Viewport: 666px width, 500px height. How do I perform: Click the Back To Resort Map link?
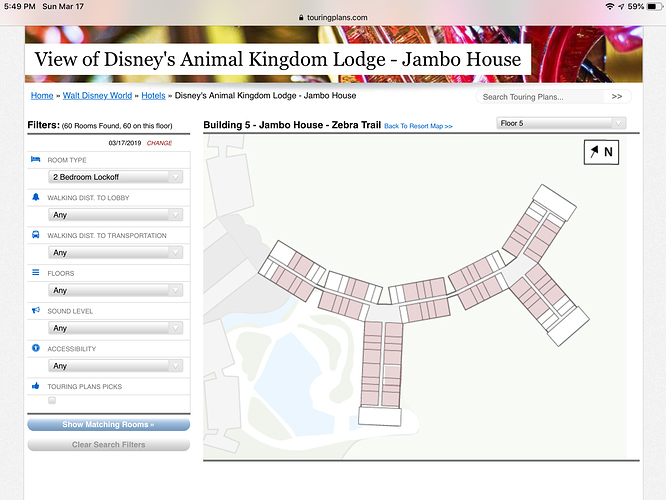[418, 127]
